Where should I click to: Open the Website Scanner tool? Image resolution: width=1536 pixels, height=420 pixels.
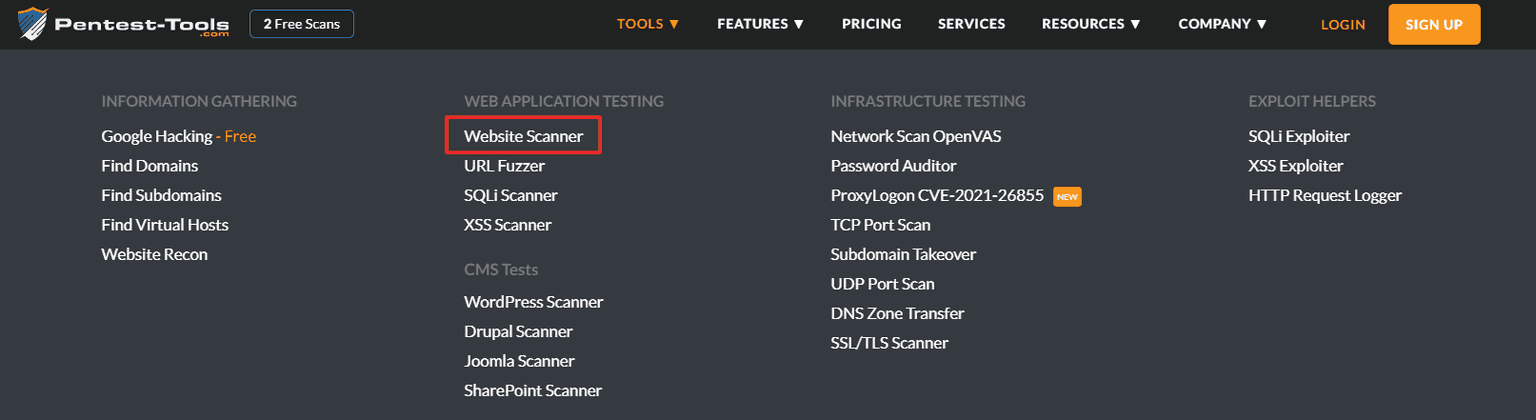(x=523, y=136)
